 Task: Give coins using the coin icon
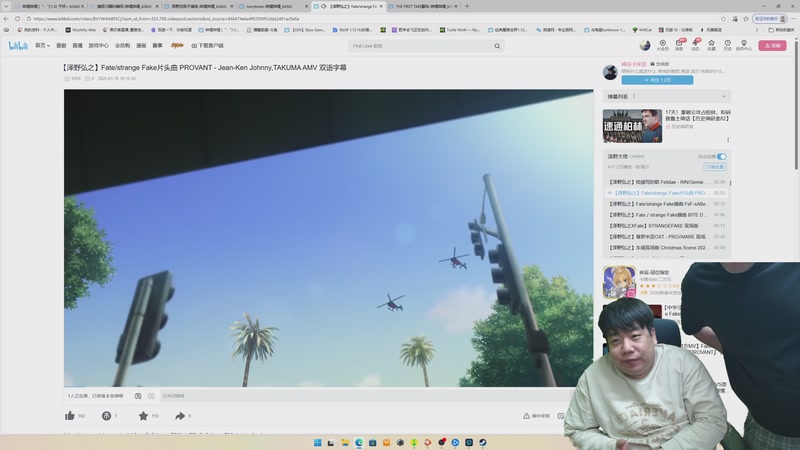coord(106,416)
